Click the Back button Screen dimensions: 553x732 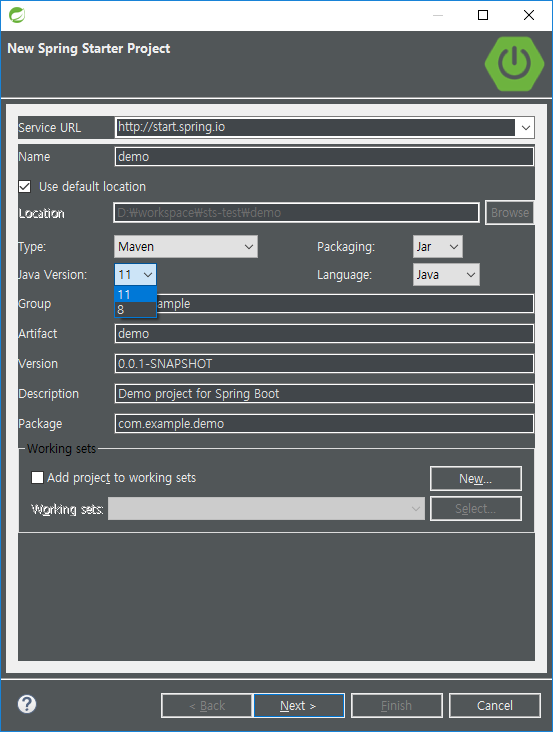pyautogui.click(x=207, y=705)
